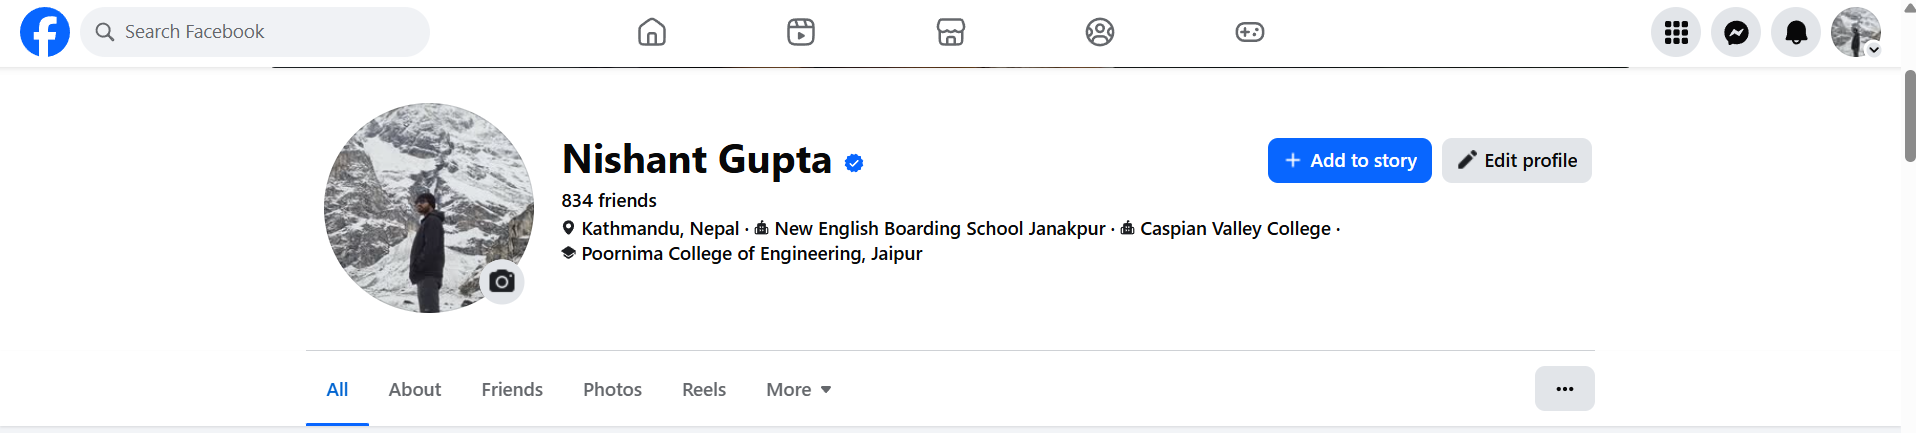
Task: Select the Photos tab
Action: (x=613, y=390)
